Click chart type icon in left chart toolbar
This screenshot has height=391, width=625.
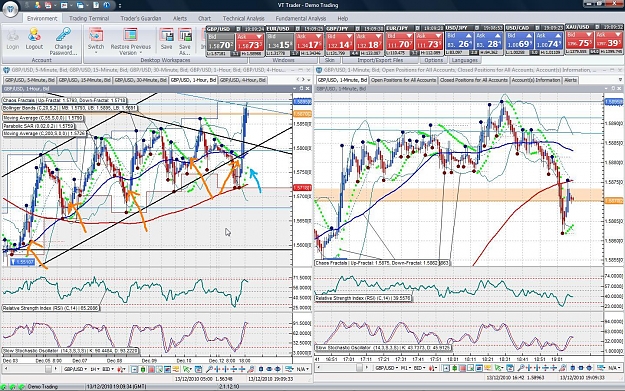(x=122, y=369)
